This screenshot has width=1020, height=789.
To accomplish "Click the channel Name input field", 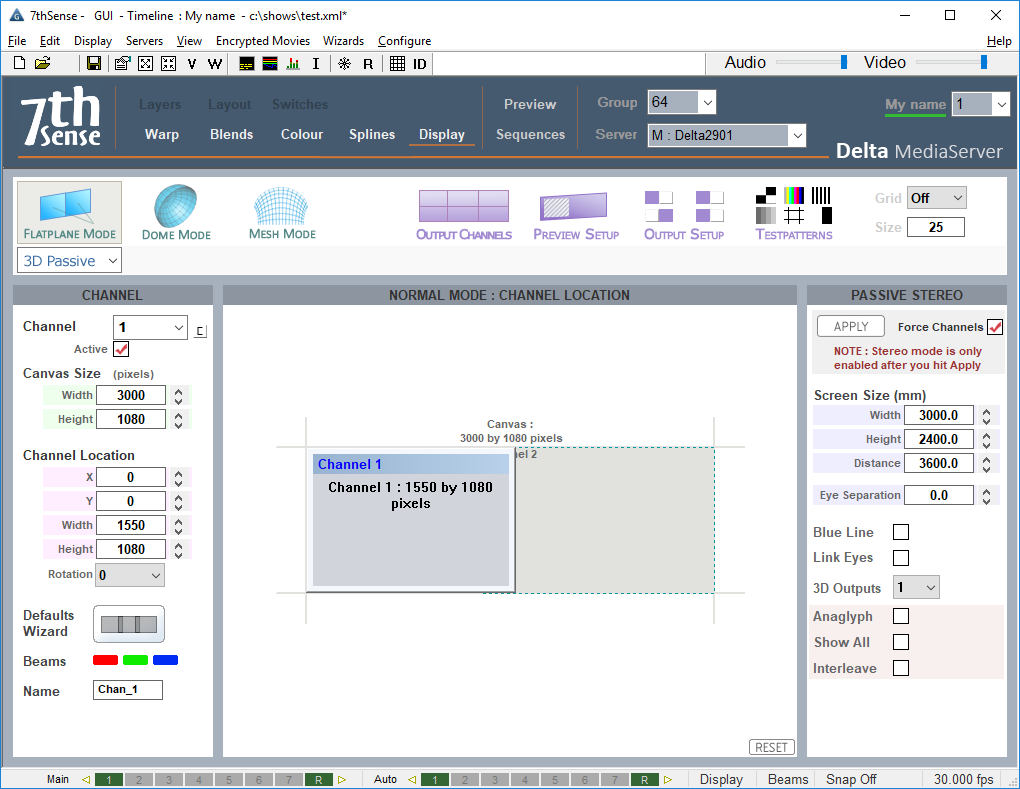I will pyautogui.click(x=128, y=689).
